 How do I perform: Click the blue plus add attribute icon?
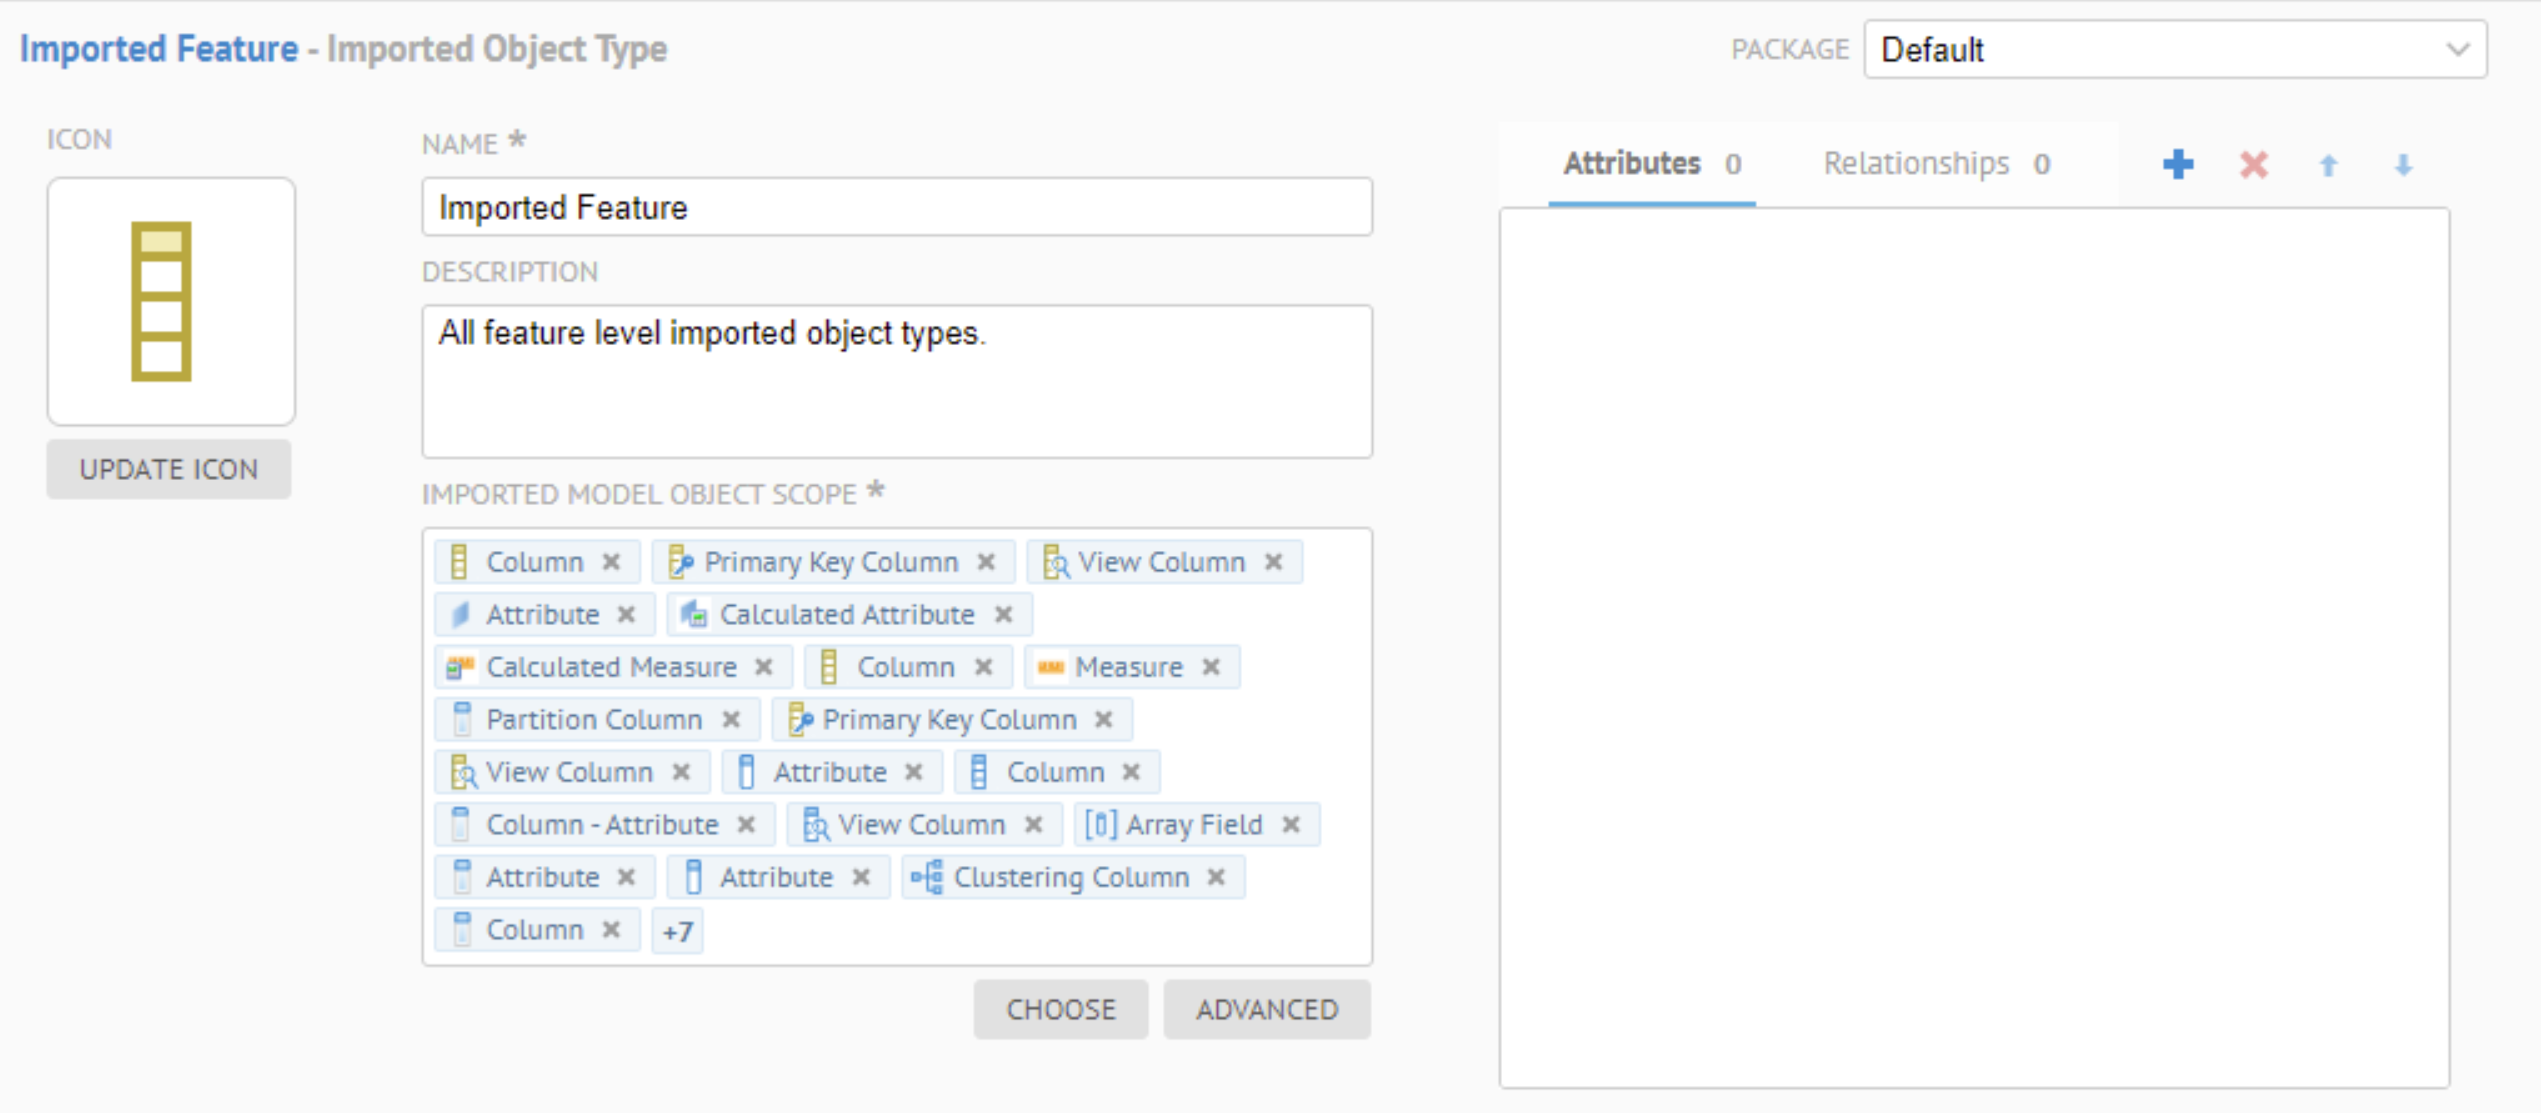coord(2178,164)
